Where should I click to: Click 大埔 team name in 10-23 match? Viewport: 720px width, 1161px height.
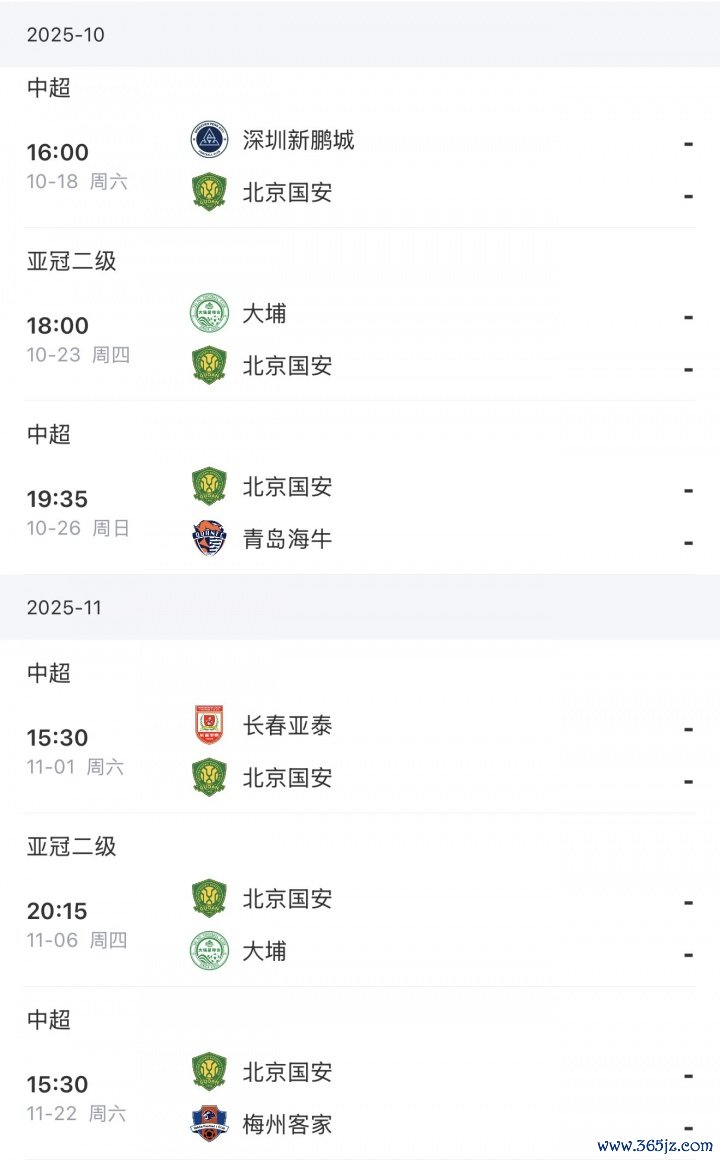pos(265,314)
